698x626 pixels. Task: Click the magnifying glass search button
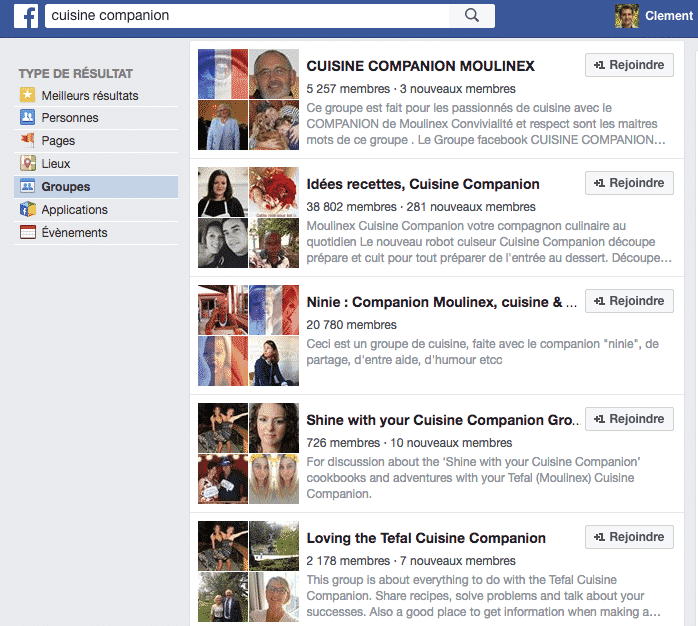[x=472, y=16]
